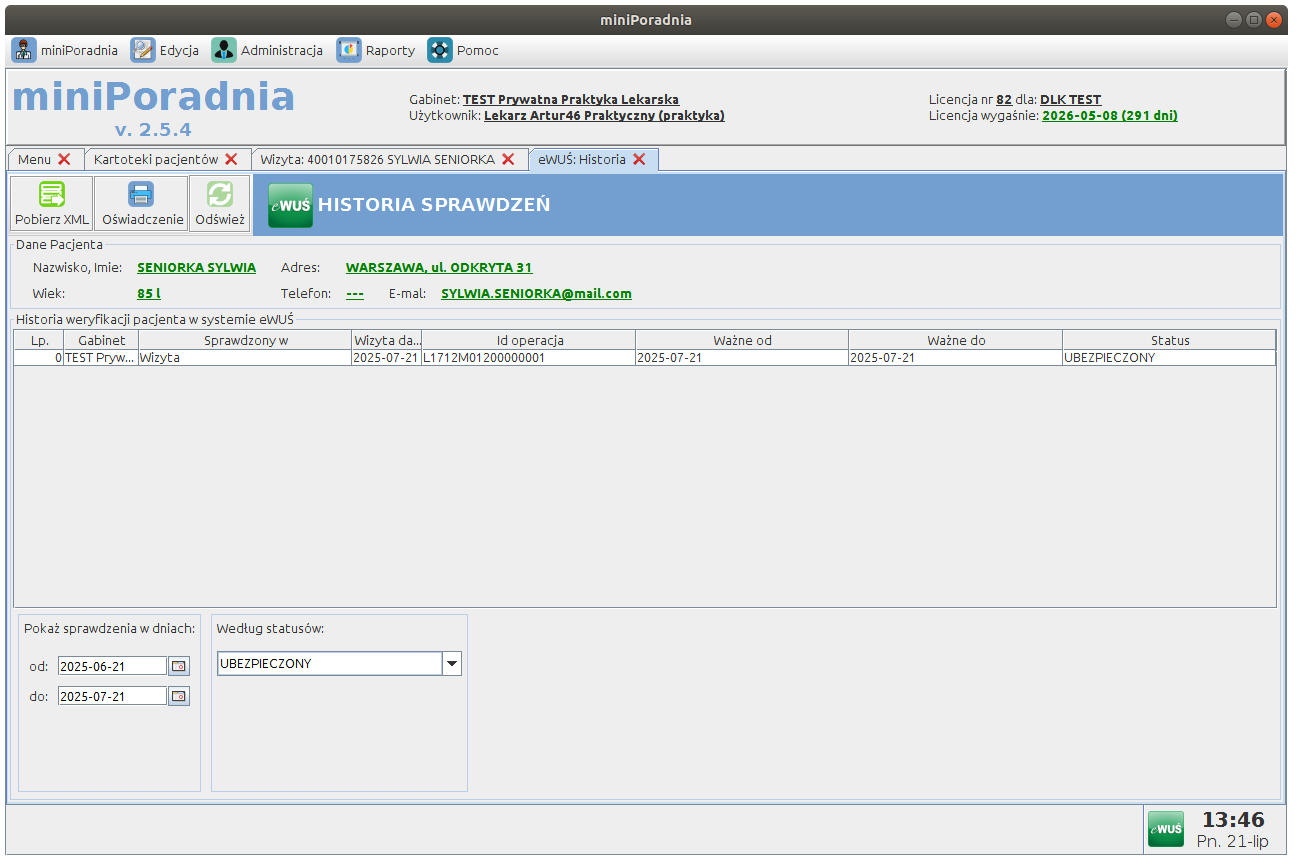Click the 'od' date input field

112,666
